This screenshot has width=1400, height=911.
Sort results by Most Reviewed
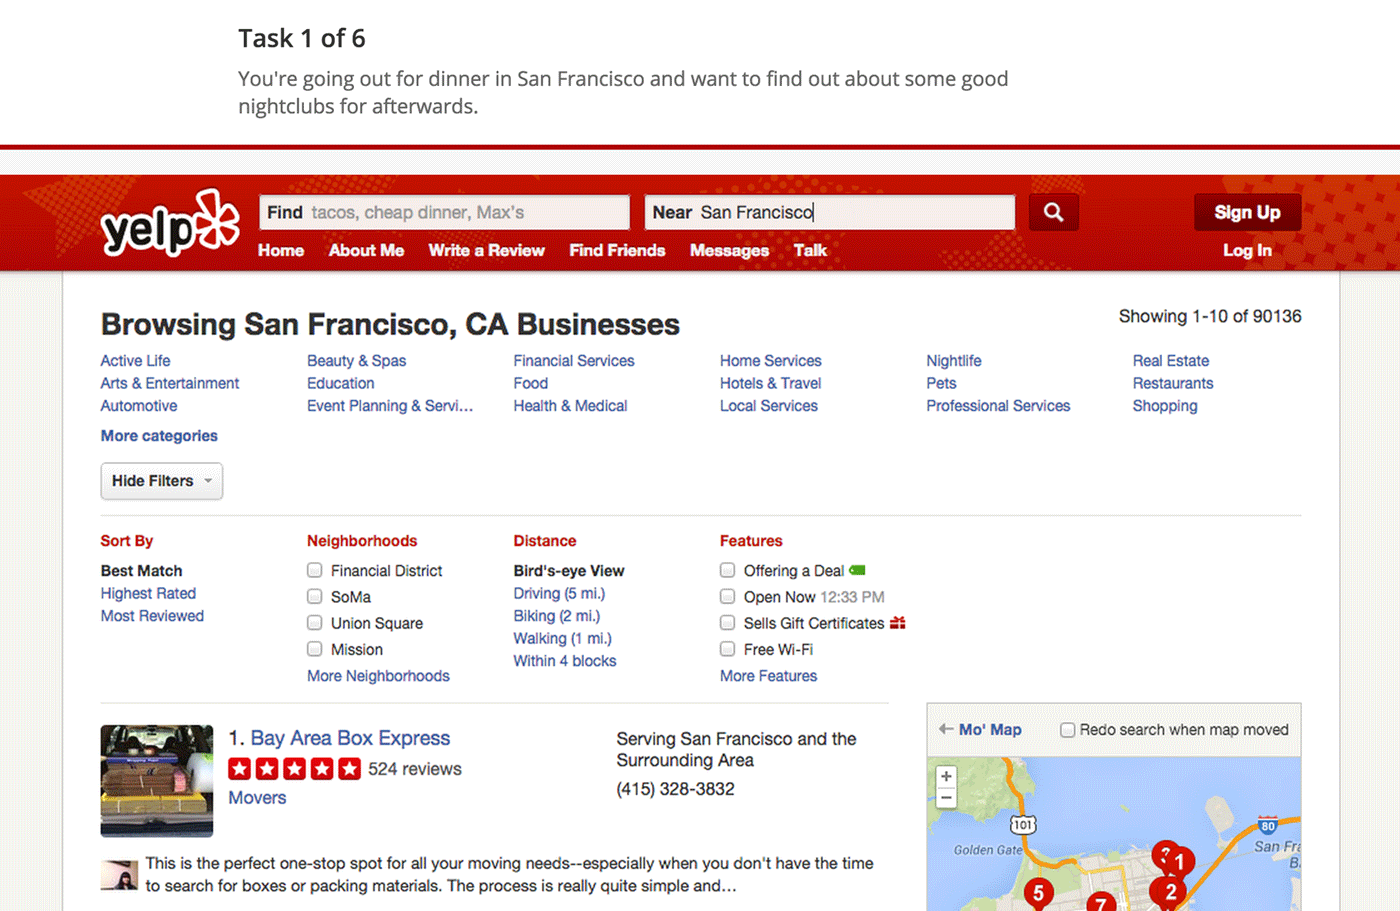pyautogui.click(x=152, y=616)
